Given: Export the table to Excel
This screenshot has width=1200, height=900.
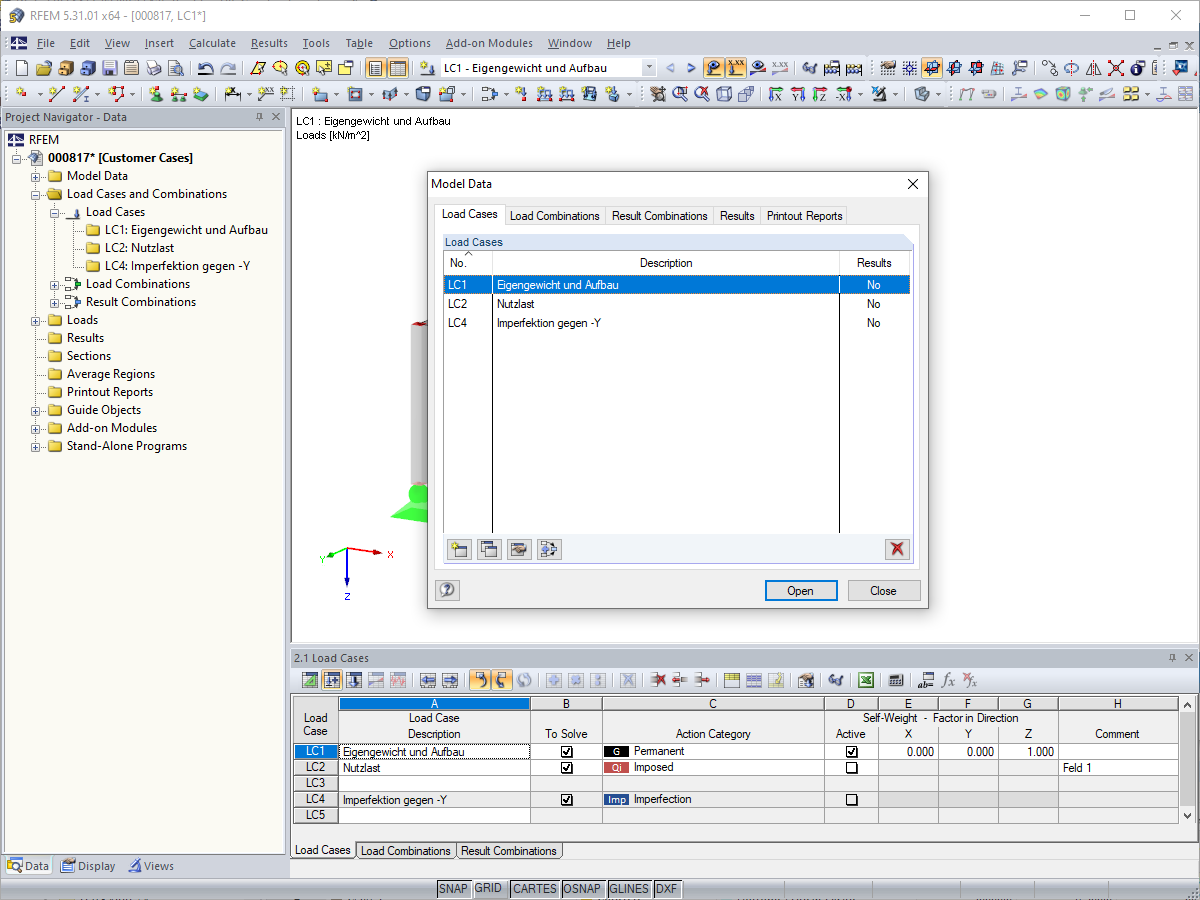Looking at the screenshot, I should click(866, 680).
